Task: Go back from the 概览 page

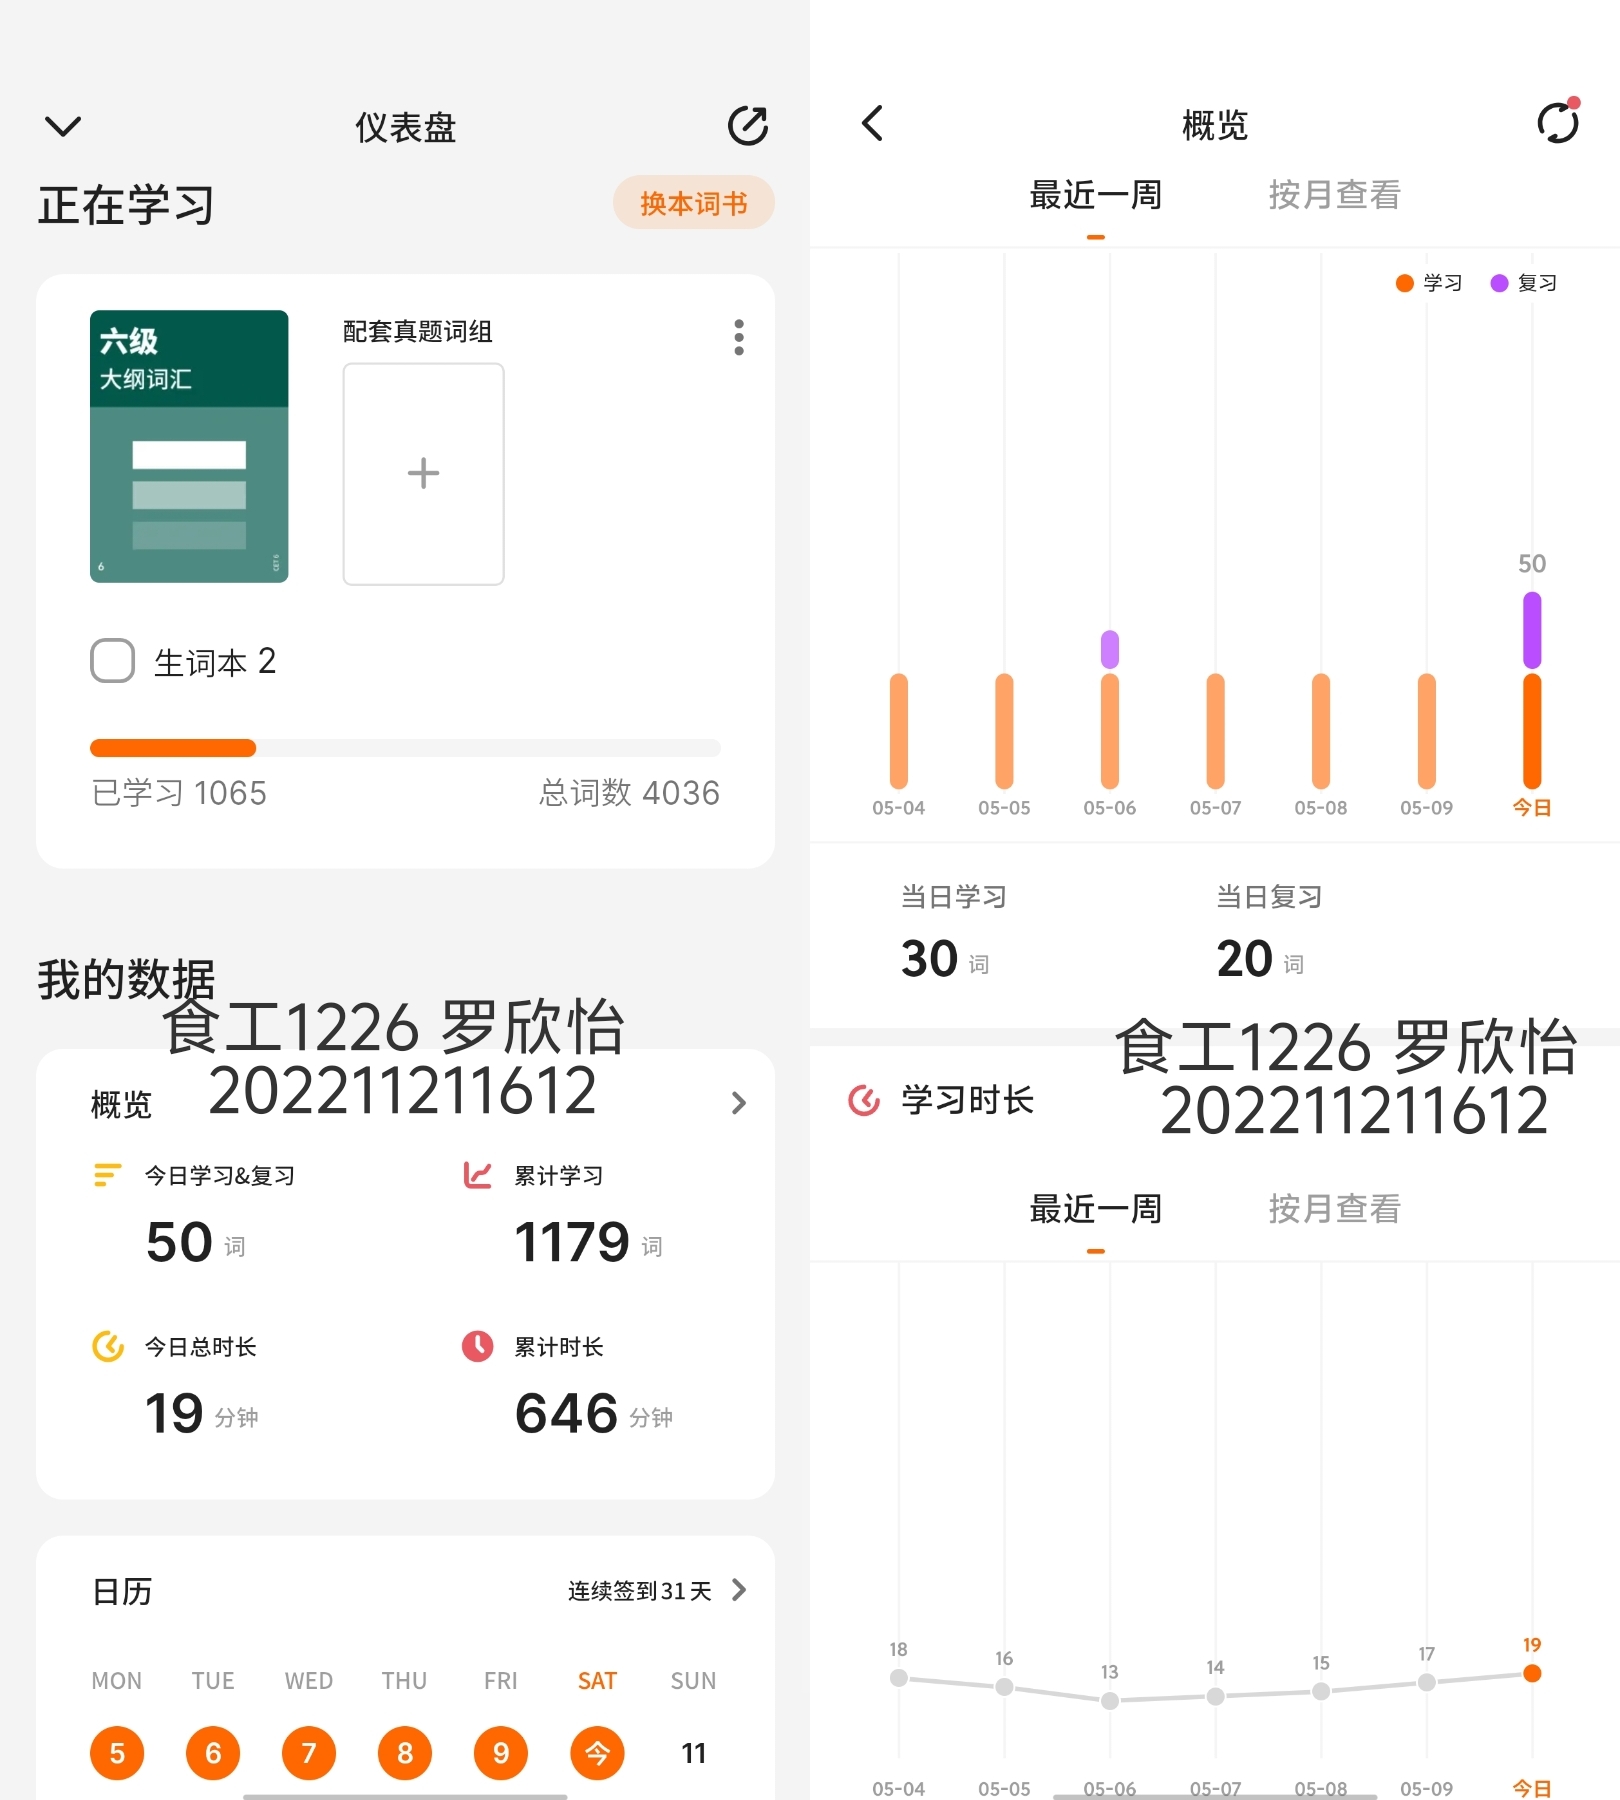Action: coord(872,124)
